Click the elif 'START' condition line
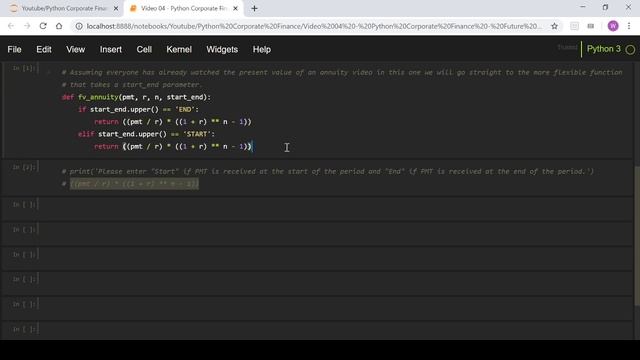 pos(146,134)
